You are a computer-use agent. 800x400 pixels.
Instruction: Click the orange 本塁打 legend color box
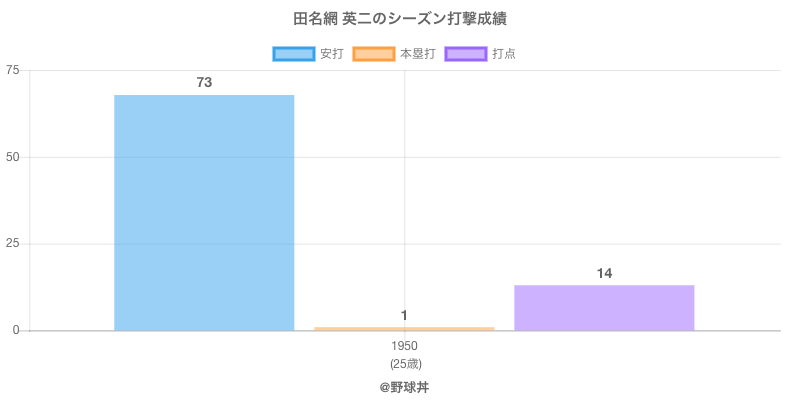pos(373,54)
